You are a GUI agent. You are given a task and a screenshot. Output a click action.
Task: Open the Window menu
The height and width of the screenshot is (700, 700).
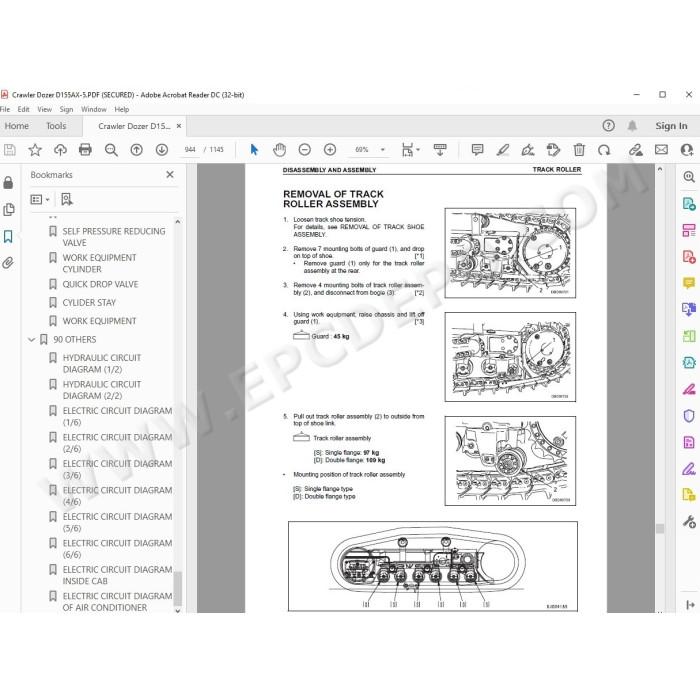[x=94, y=109]
